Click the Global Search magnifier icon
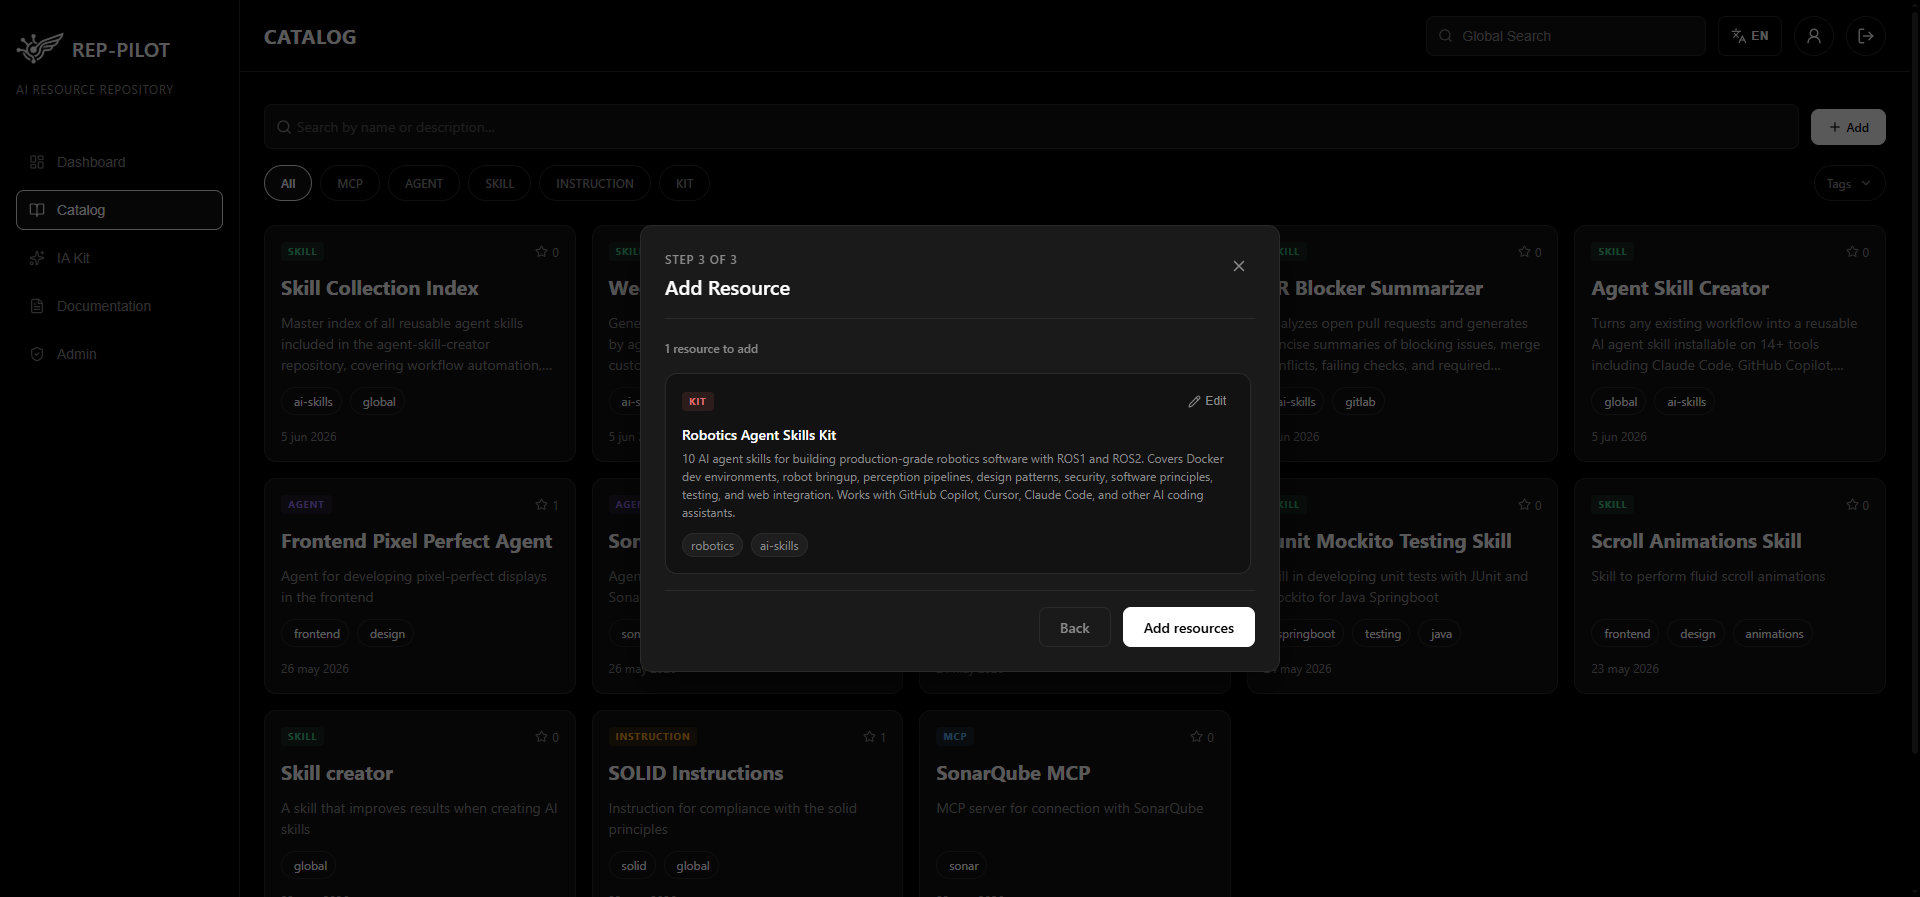The height and width of the screenshot is (897, 1920). point(1445,36)
